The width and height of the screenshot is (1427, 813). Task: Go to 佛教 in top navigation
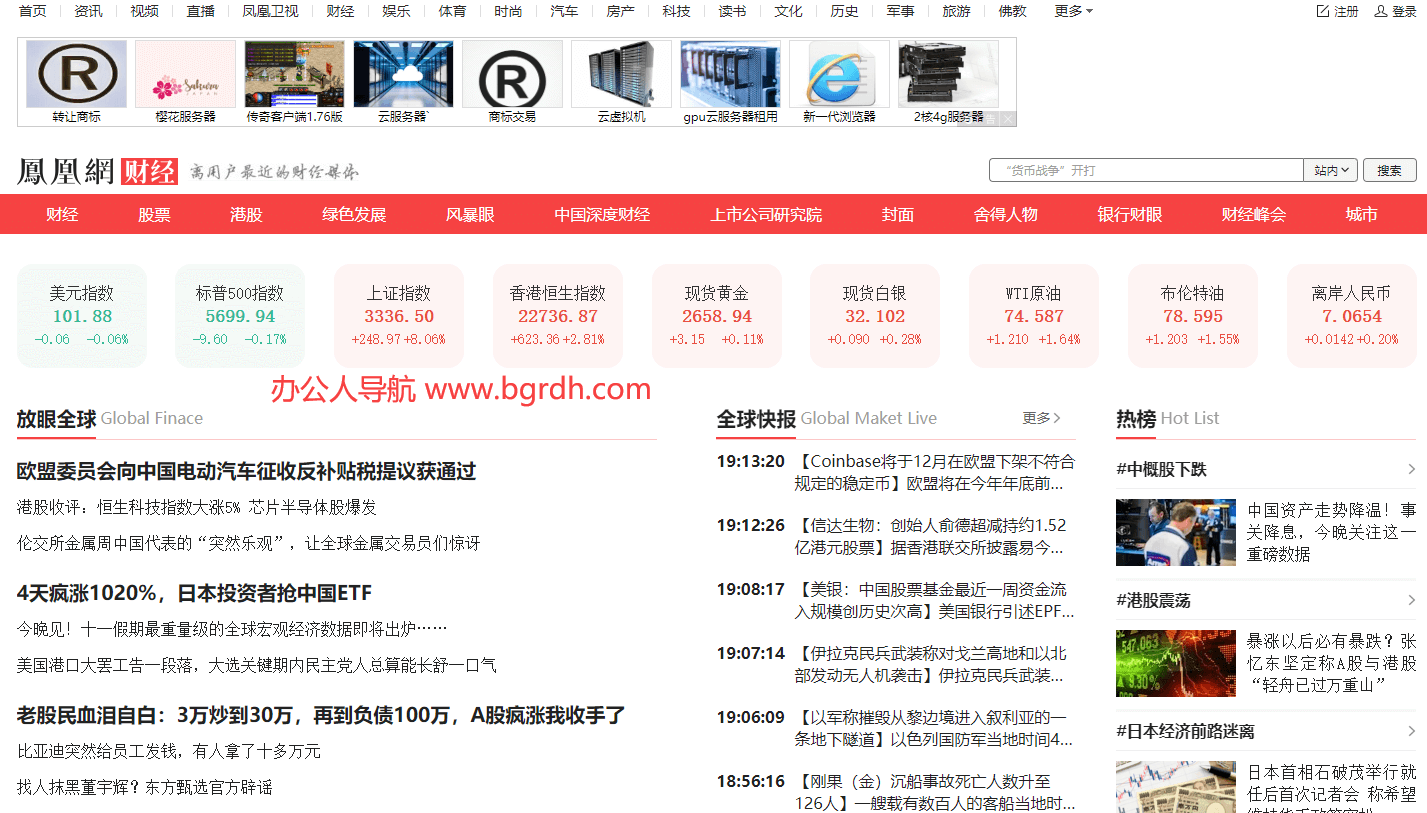point(1012,11)
